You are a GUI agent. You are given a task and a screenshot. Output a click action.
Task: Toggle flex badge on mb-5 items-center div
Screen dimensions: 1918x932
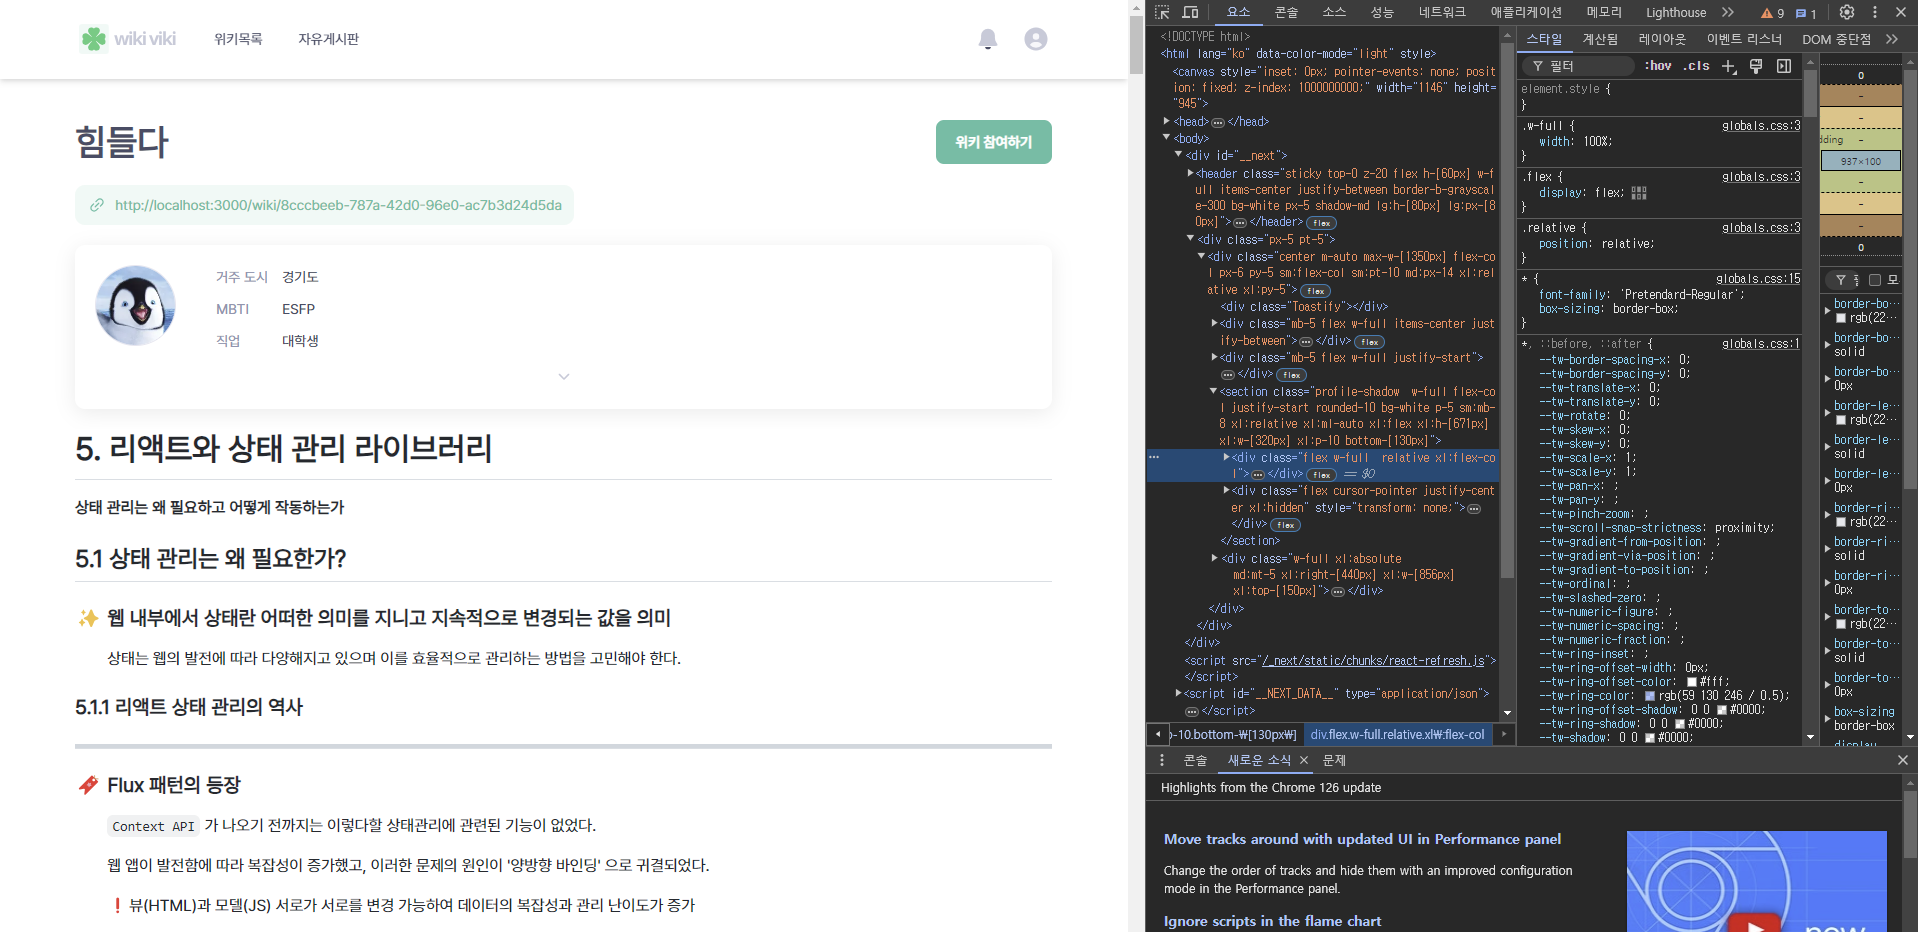[1369, 342]
